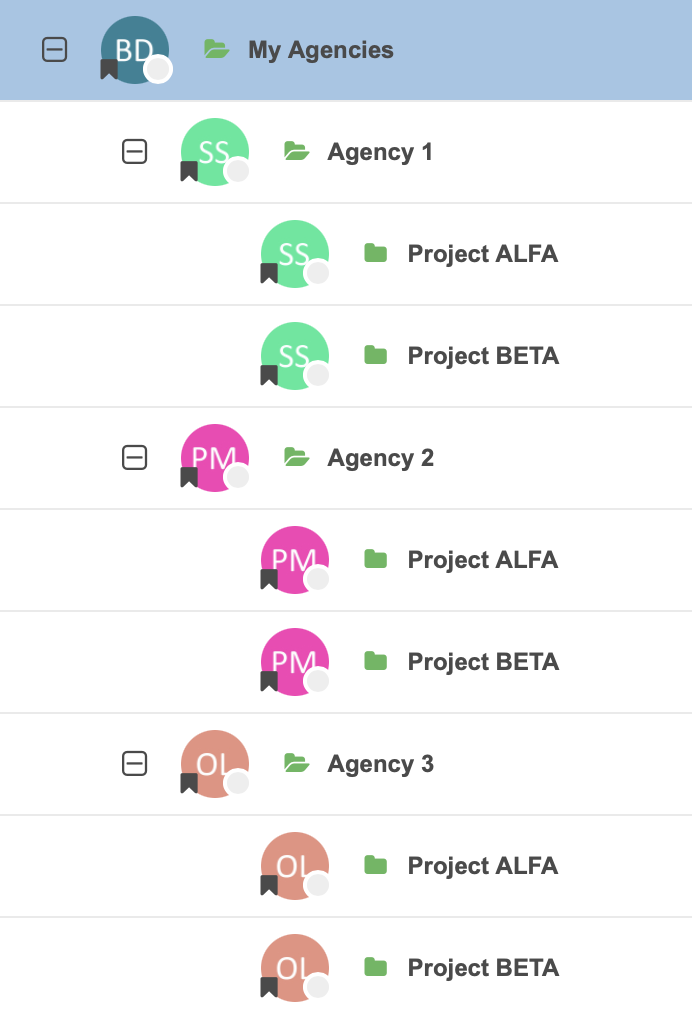692x1016 pixels.
Task: Click the OL avatar beside Agency 3
Action: point(215,762)
